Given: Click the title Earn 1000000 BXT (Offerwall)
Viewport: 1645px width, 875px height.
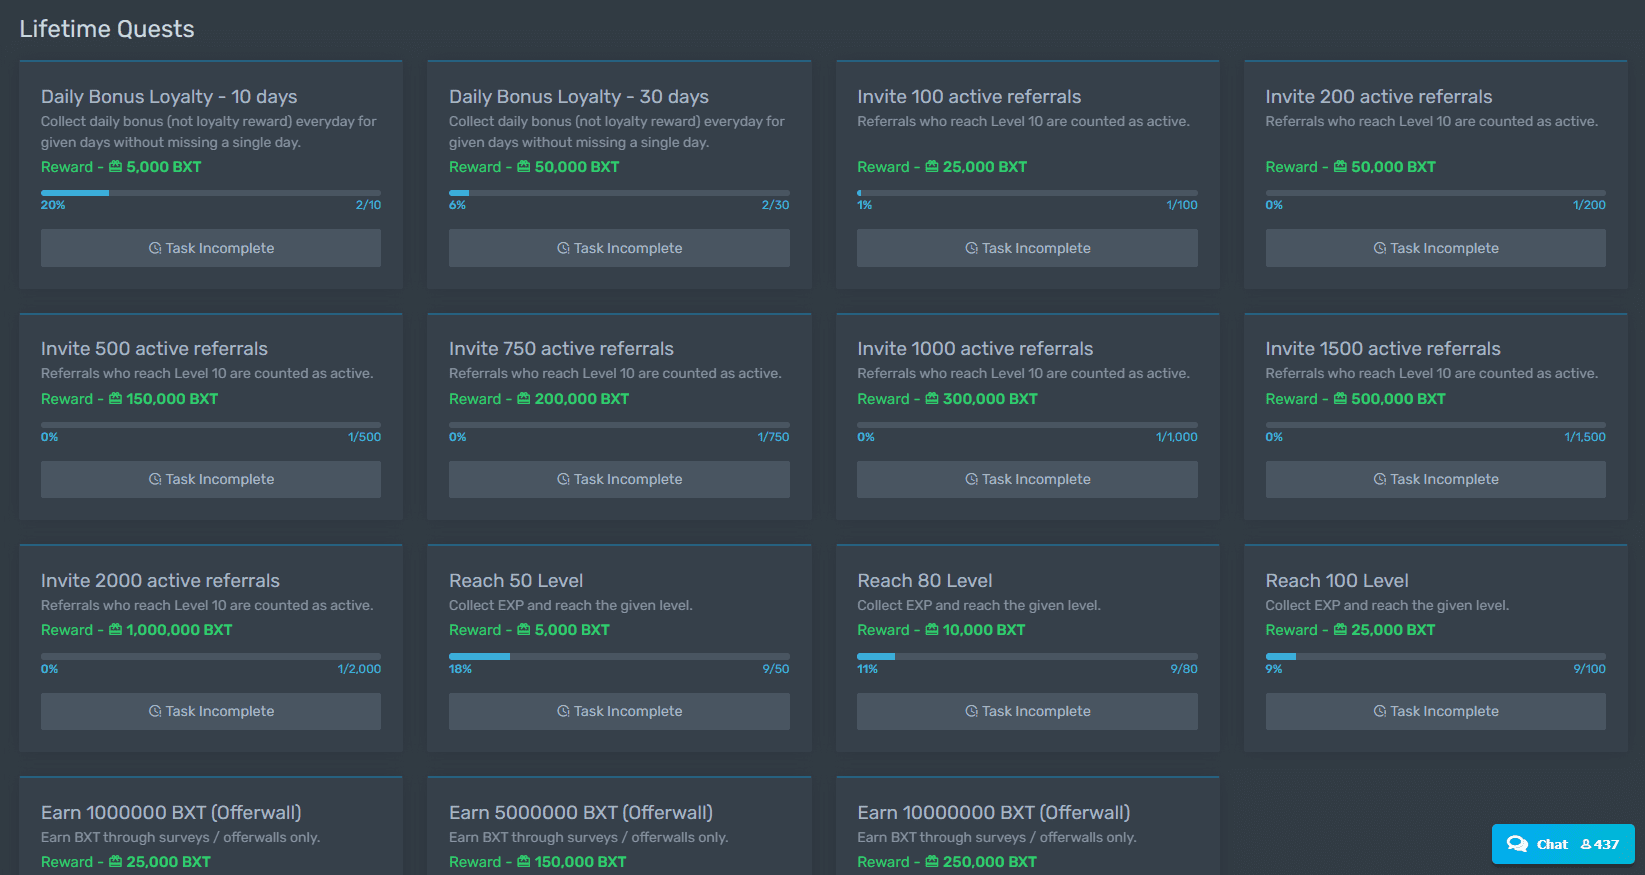Looking at the screenshot, I should point(171,813).
